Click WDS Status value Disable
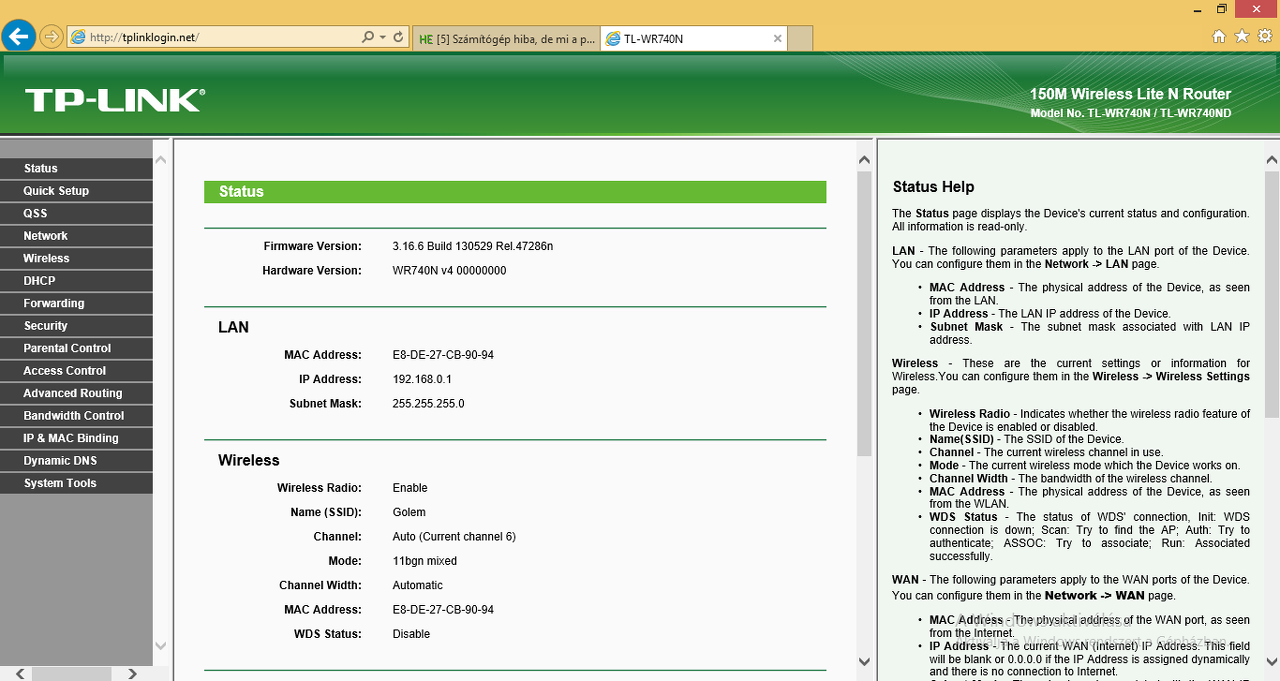Screen dimensions: 1280x681 click(x=411, y=634)
